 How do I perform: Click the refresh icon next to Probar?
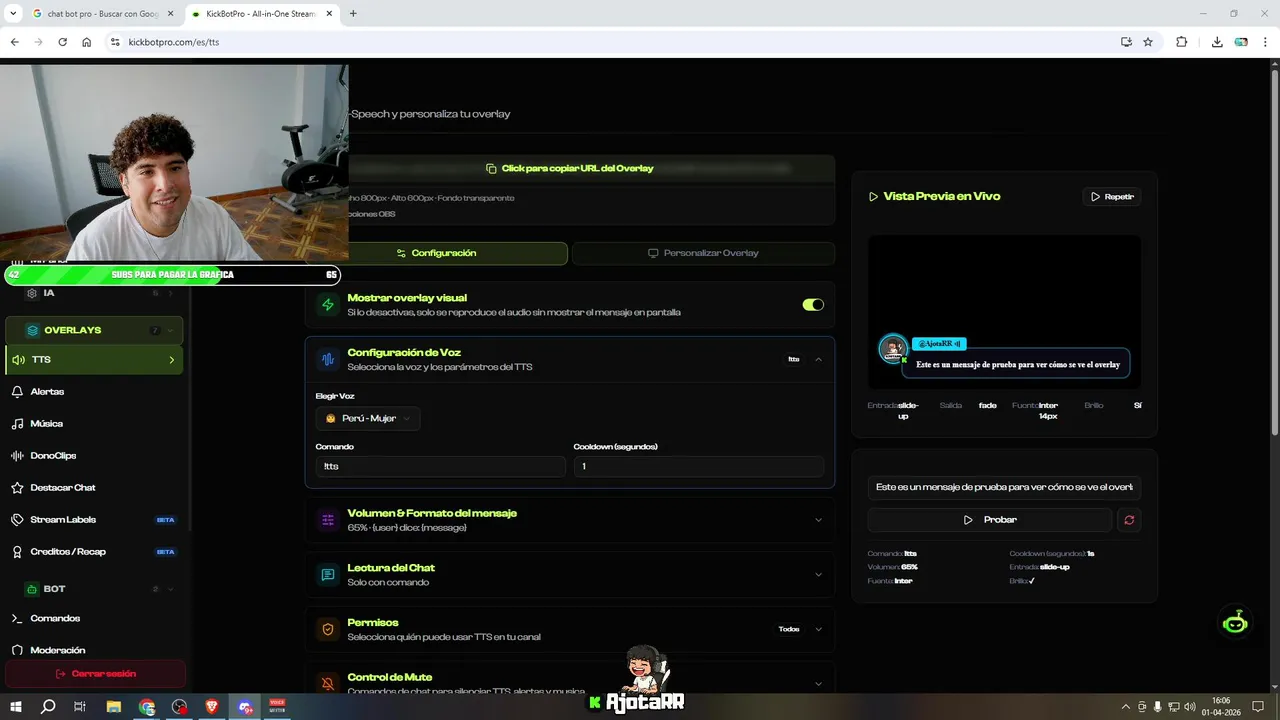click(x=1129, y=520)
